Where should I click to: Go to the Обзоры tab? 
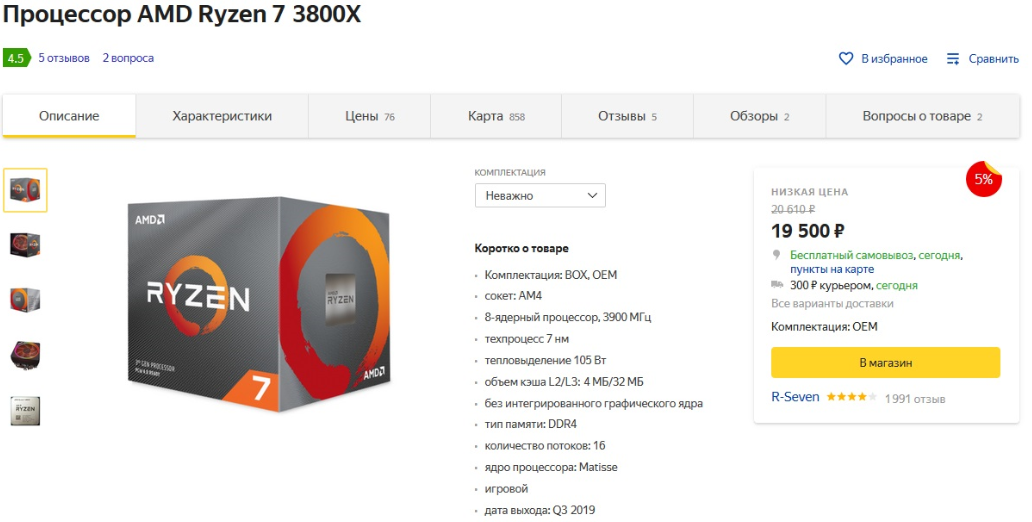coord(760,116)
